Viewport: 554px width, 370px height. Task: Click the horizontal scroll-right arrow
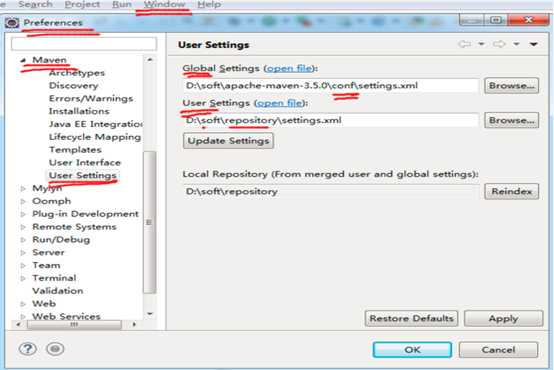[x=134, y=324]
